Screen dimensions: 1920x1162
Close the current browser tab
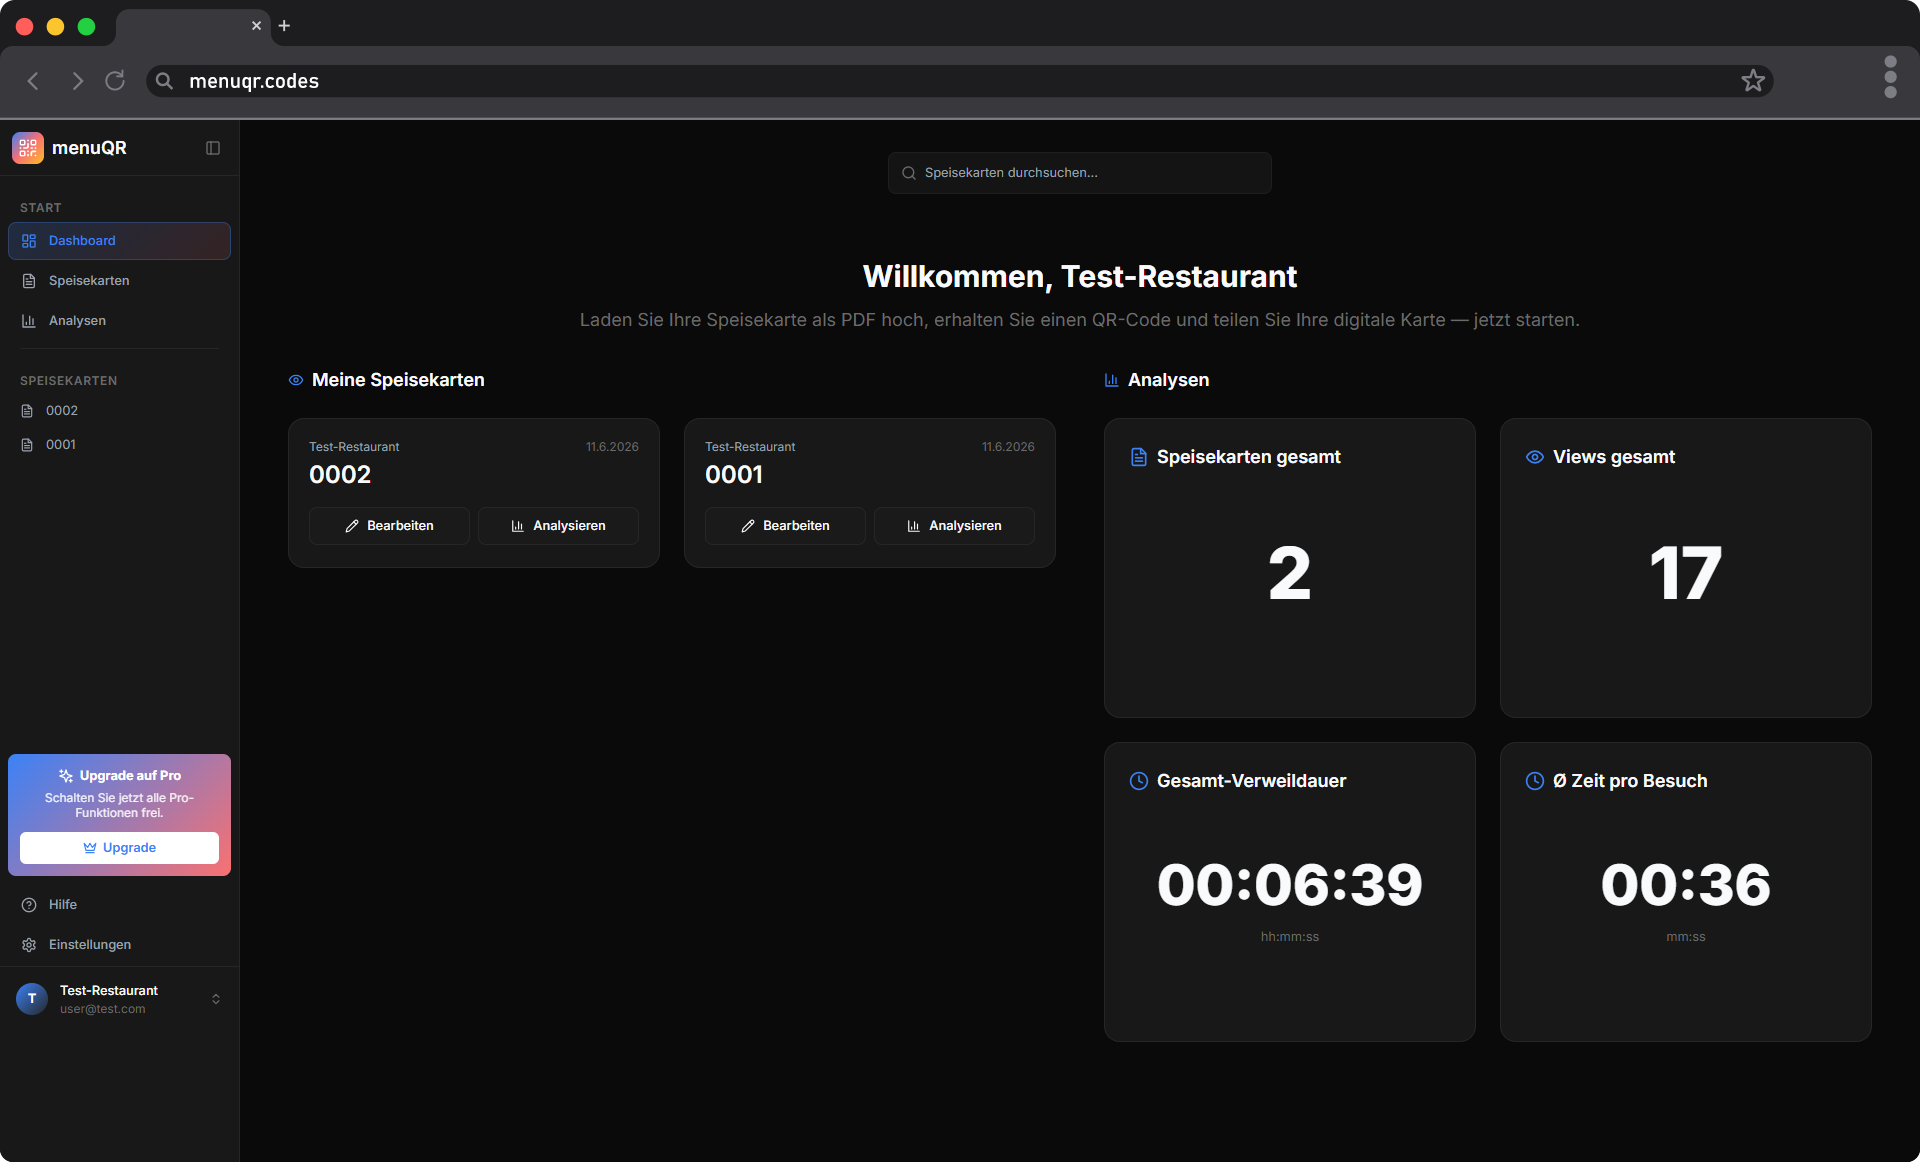(257, 26)
